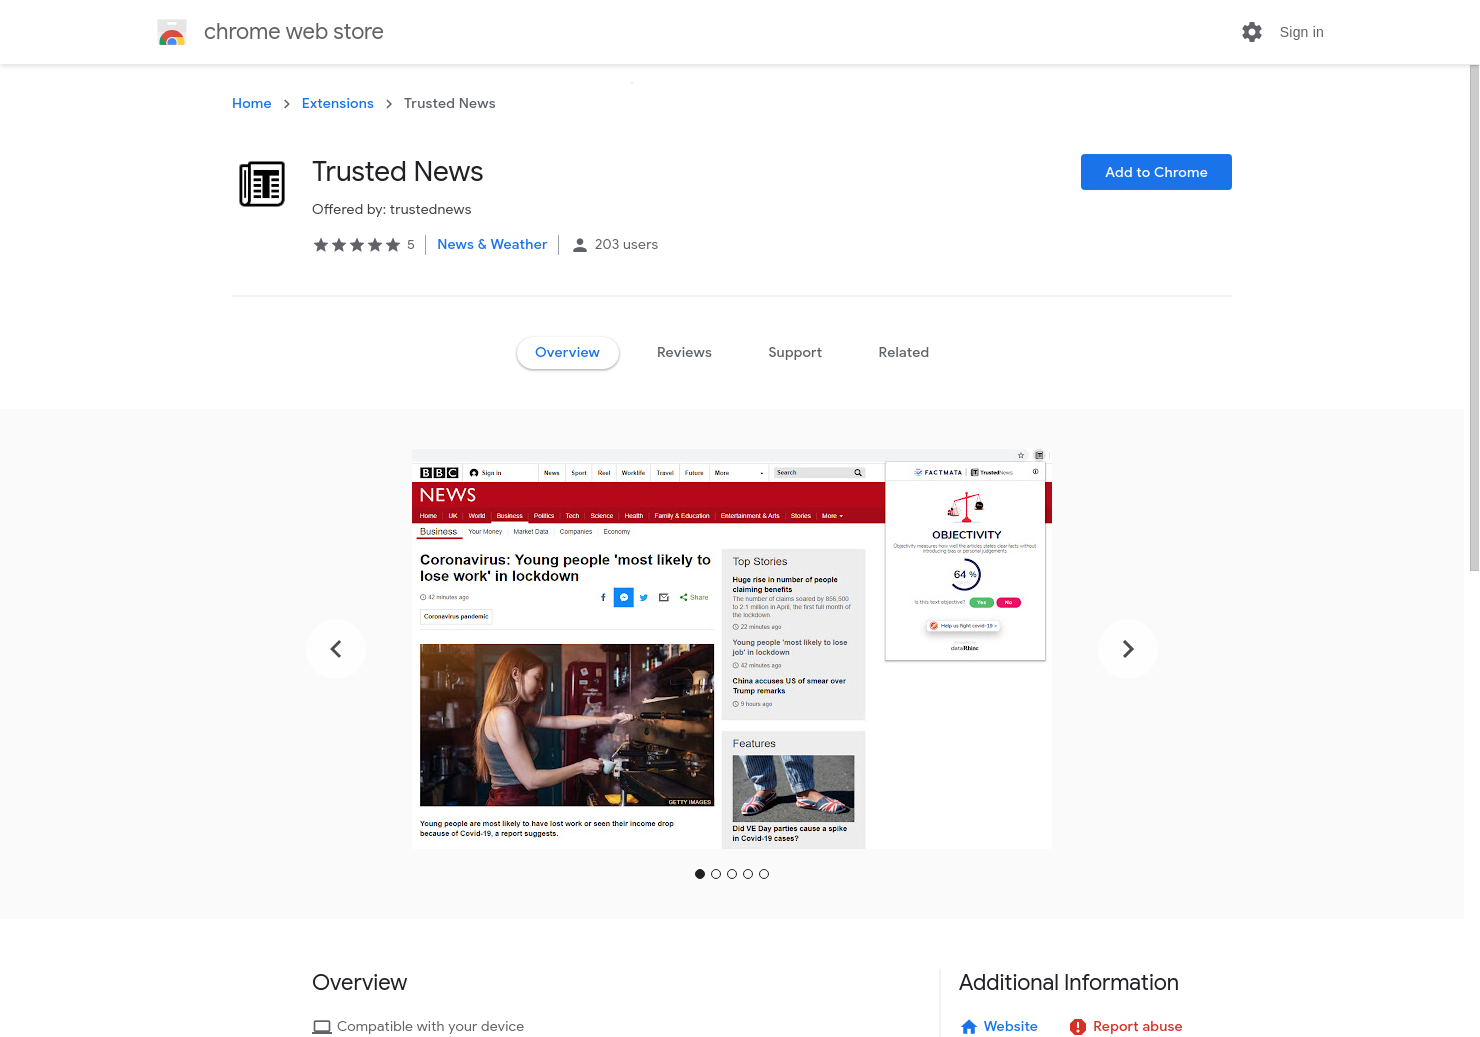Open the settings gear icon
This screenshot has height=1037, width=1480.
(x=1252, y=32)
